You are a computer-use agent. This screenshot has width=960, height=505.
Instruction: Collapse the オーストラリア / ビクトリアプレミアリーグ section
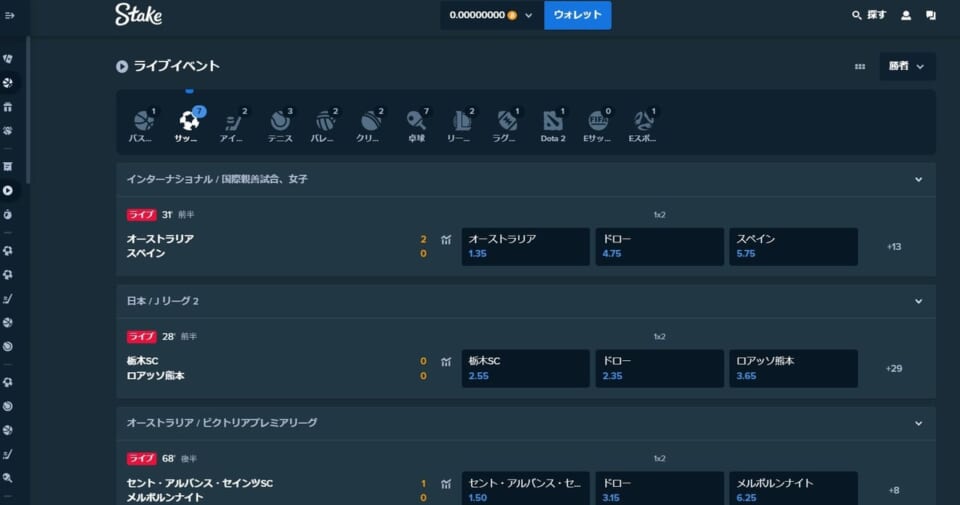[x=918, y=423]
